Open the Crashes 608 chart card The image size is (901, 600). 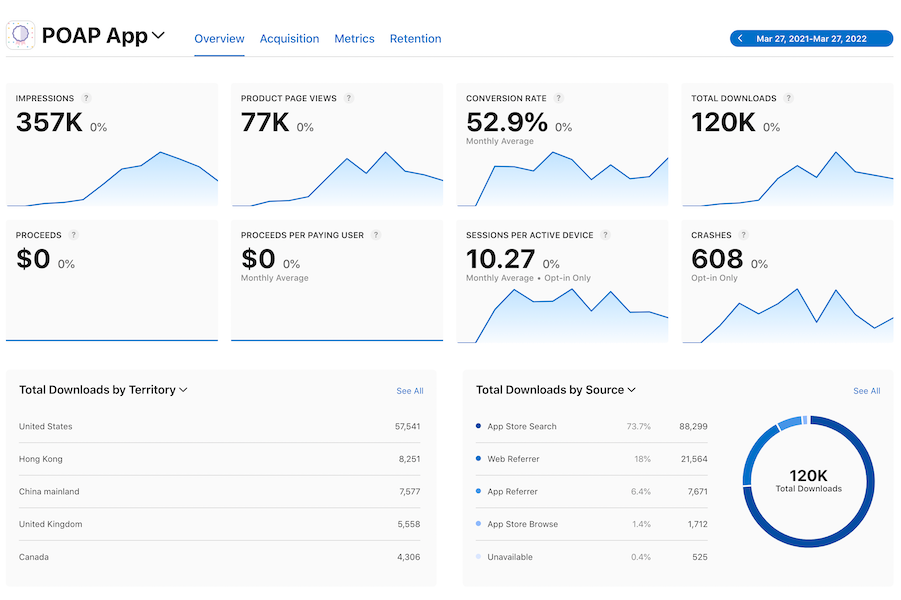pos(788,282)
